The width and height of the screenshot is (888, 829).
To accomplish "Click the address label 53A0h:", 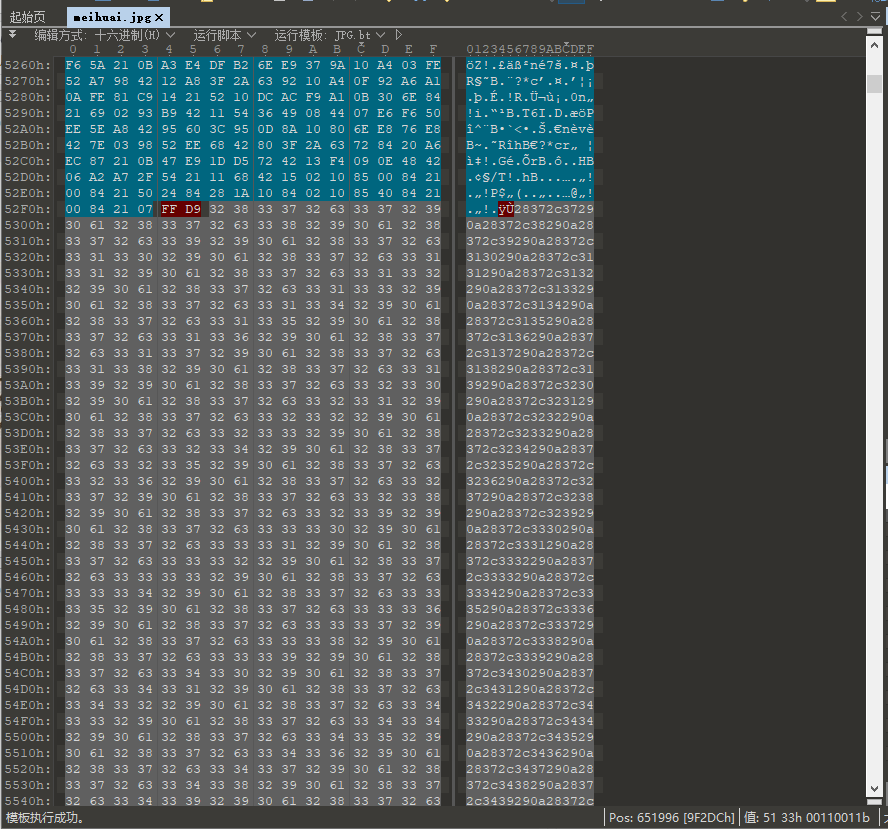I will point(28,385).
